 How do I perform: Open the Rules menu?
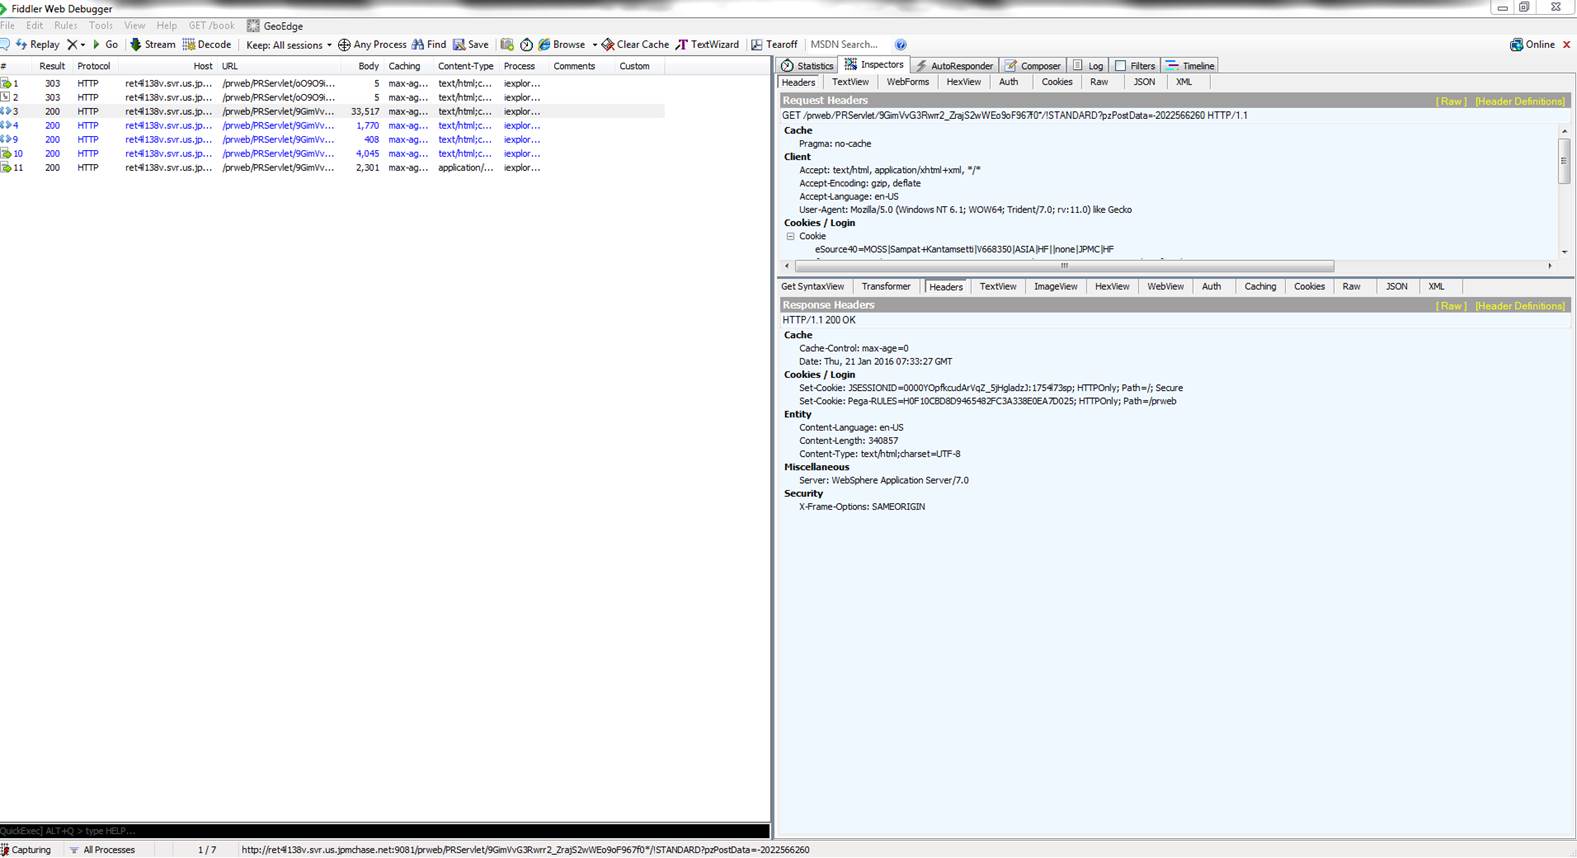(66, 26)
